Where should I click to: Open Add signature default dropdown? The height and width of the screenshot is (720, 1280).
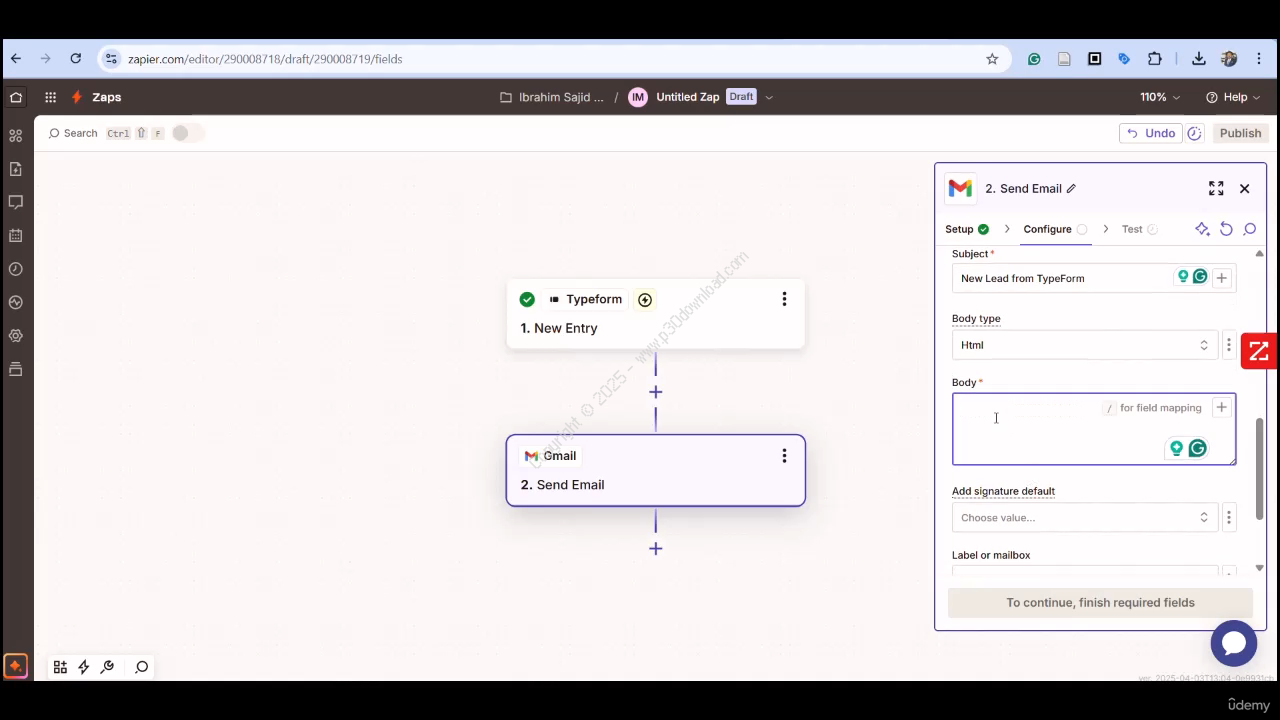tap(1085, 517)
